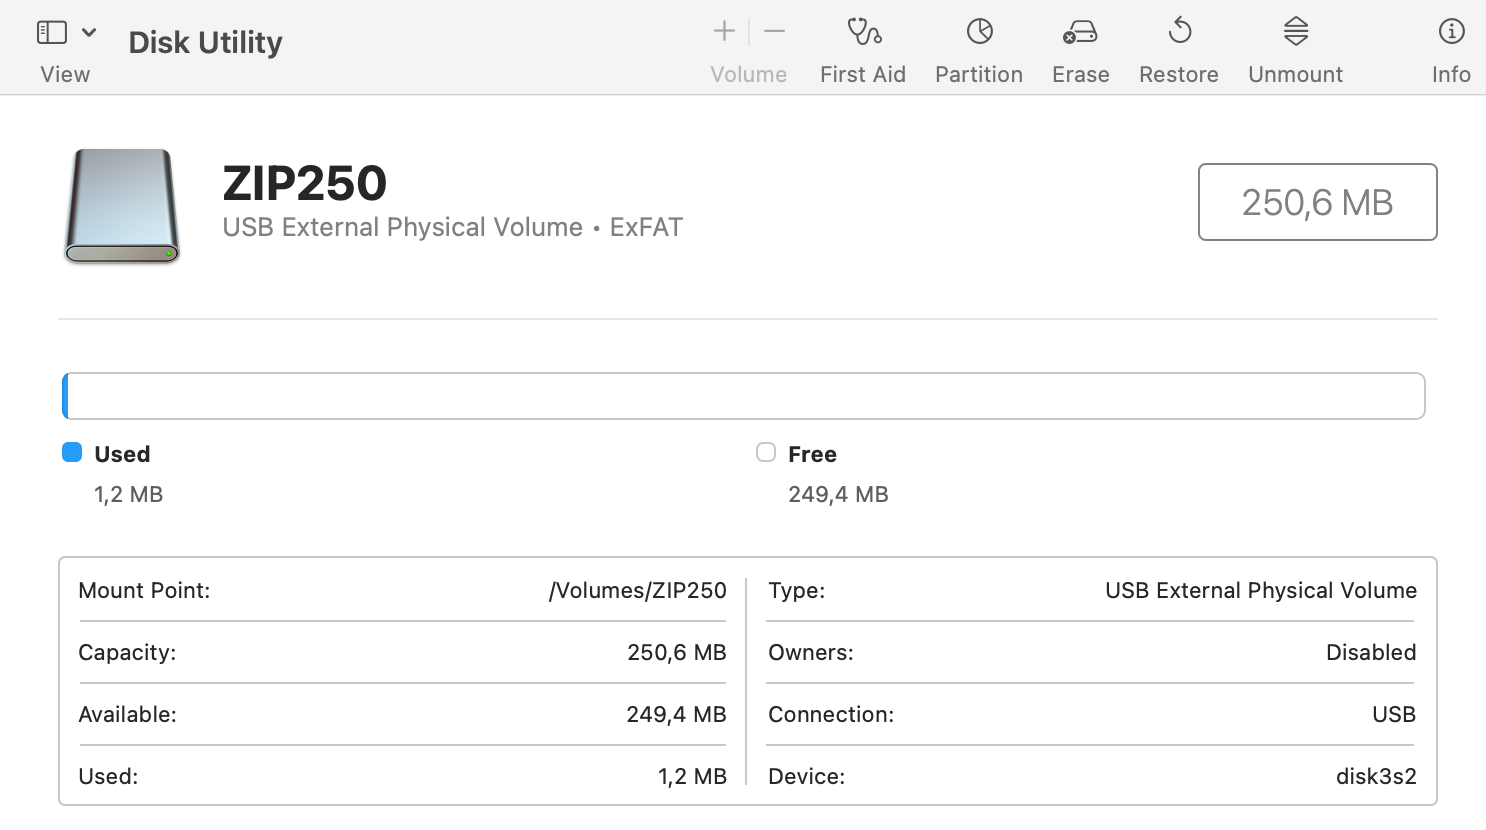The height and width of the screenshot is (830, 1486).
Task: Click the ZIP250 volume name heading
Action: (x=305, y=183)
